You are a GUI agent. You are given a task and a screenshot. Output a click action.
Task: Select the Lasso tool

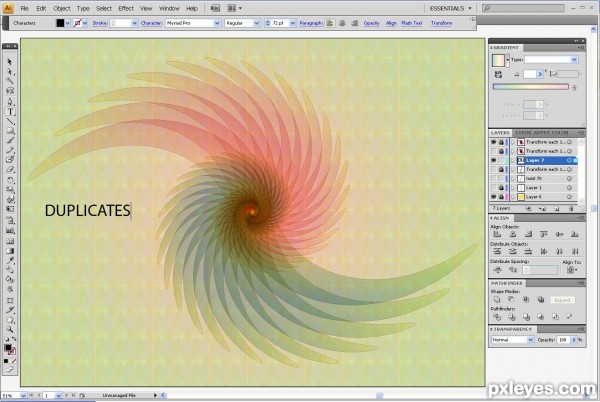[x=10, y=91]
